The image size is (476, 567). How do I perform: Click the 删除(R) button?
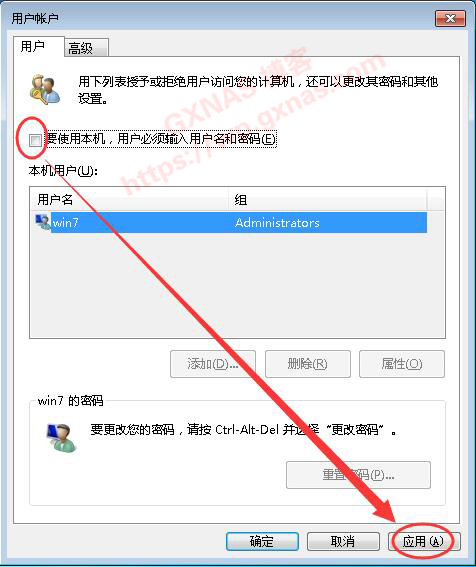[307, 364]
